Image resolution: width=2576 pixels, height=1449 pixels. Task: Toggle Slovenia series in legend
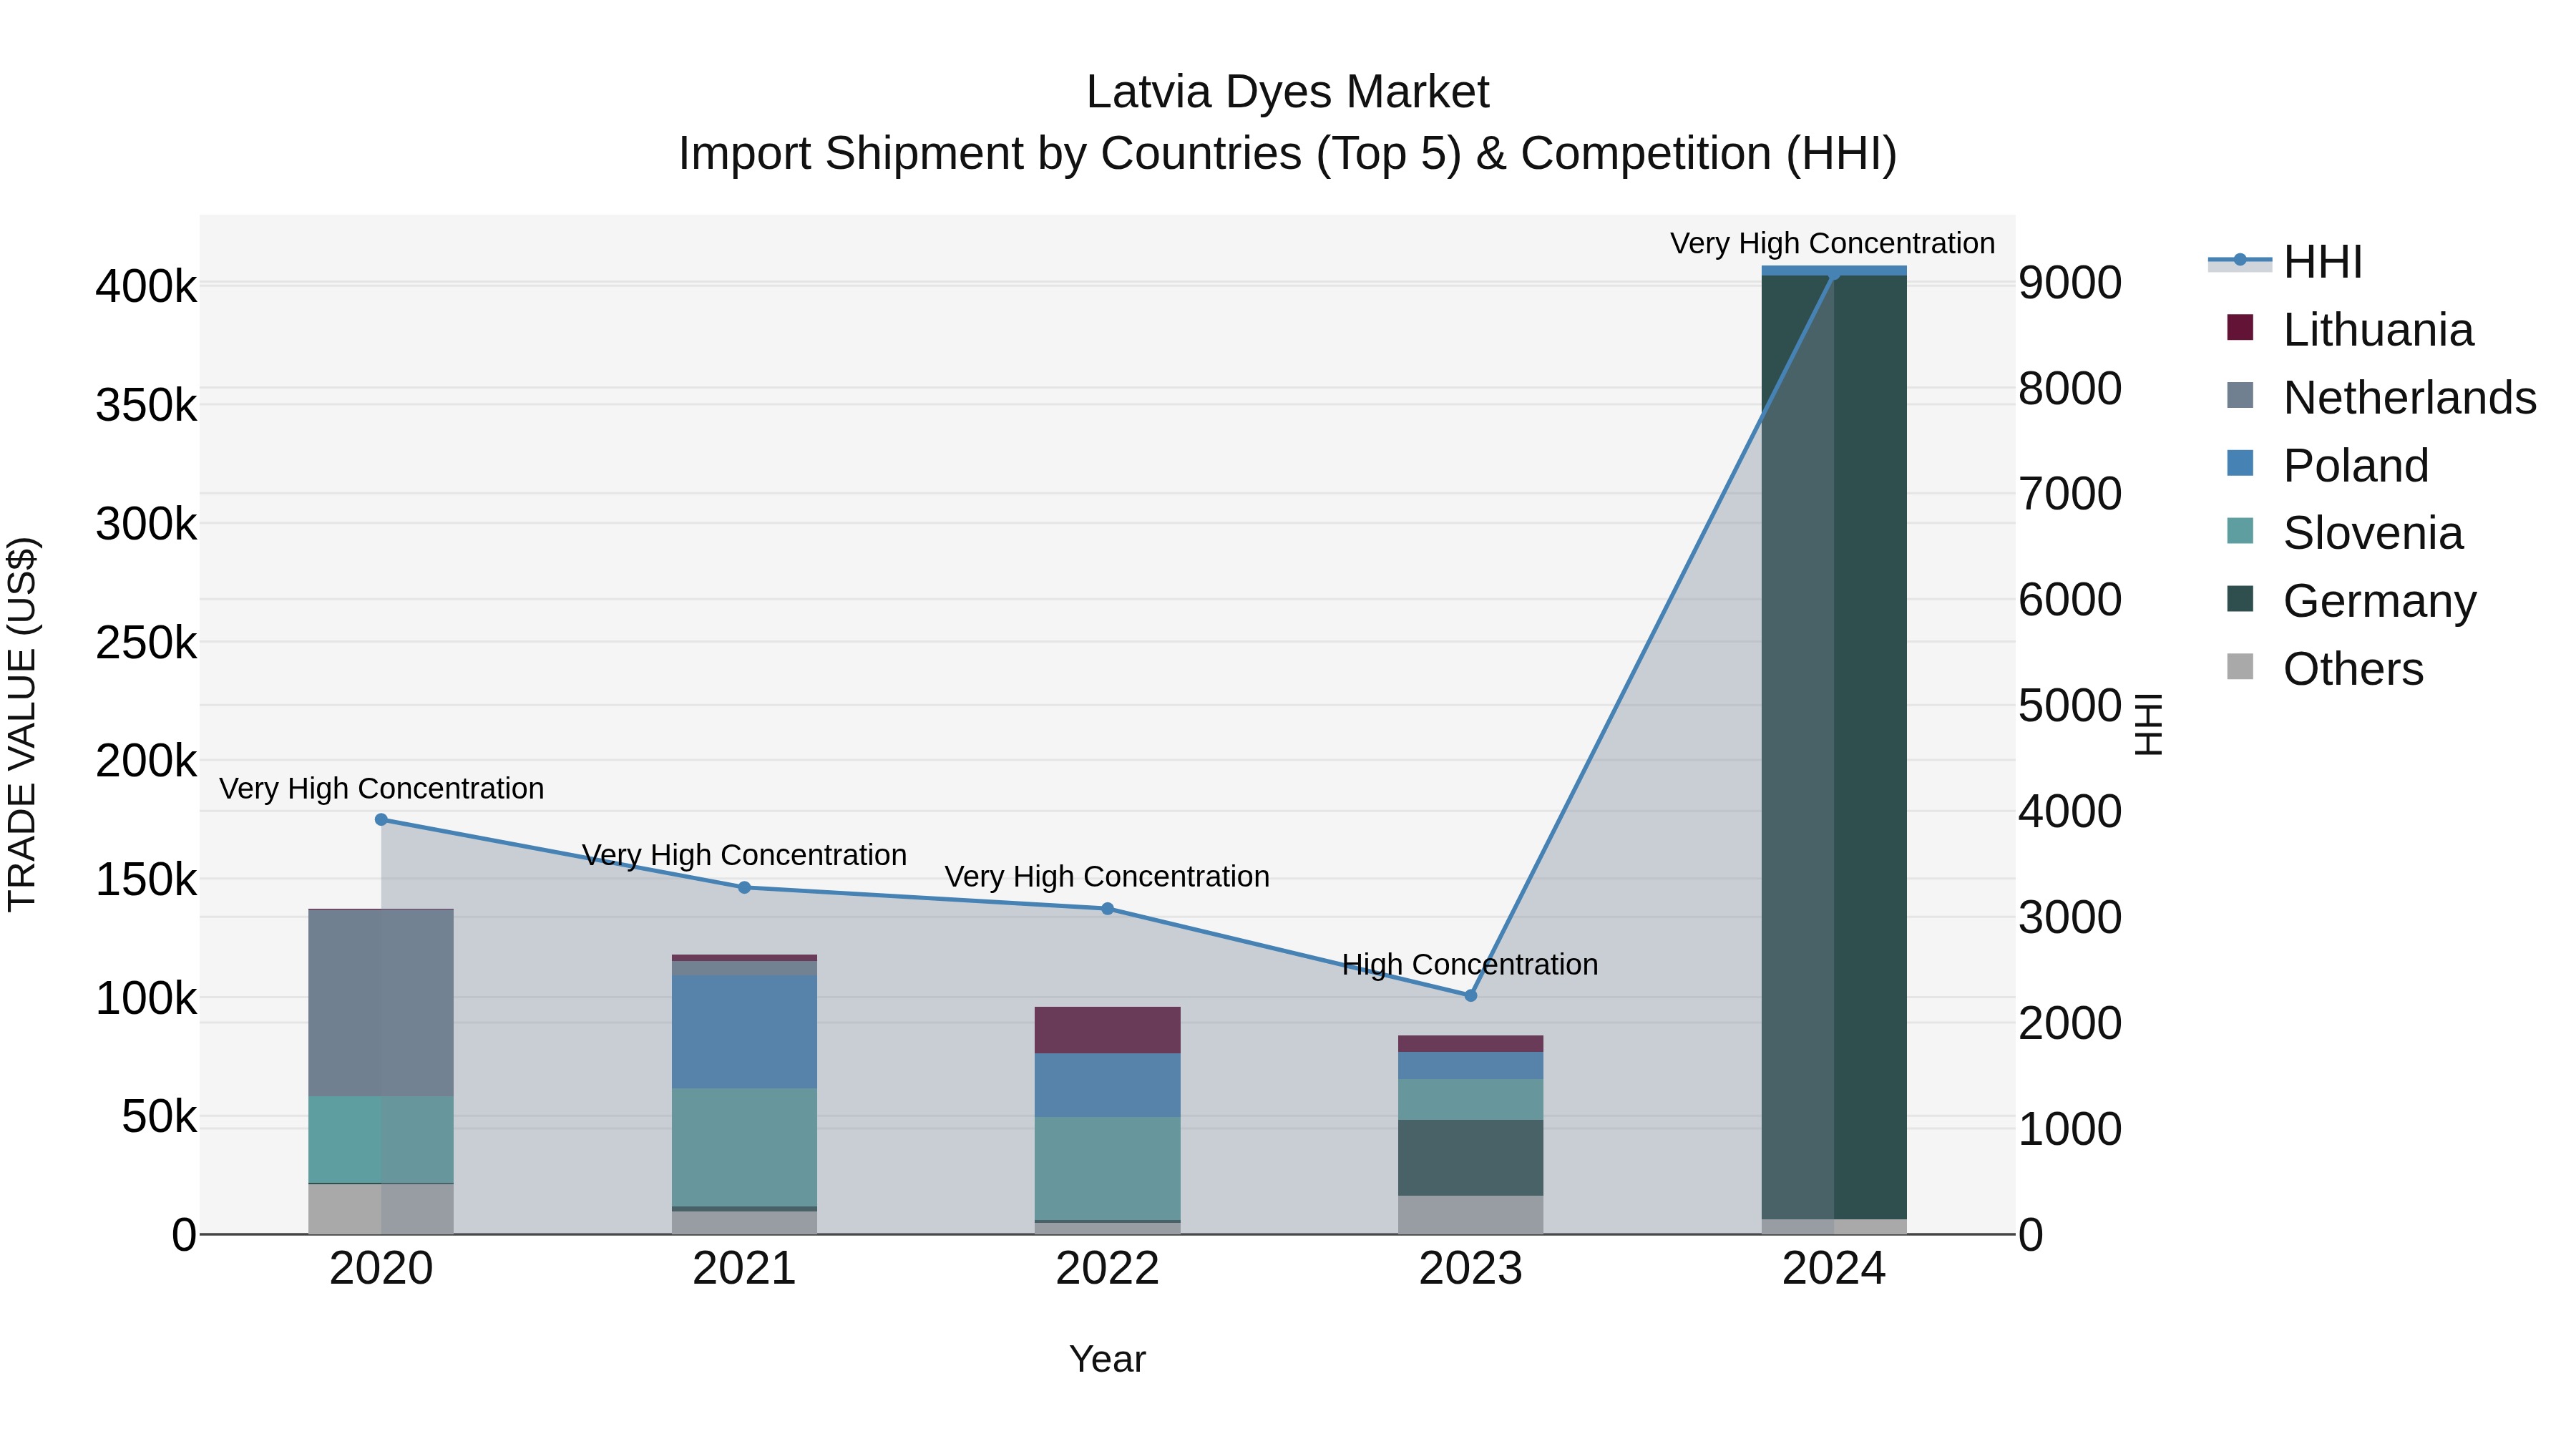click(2345, 533)
